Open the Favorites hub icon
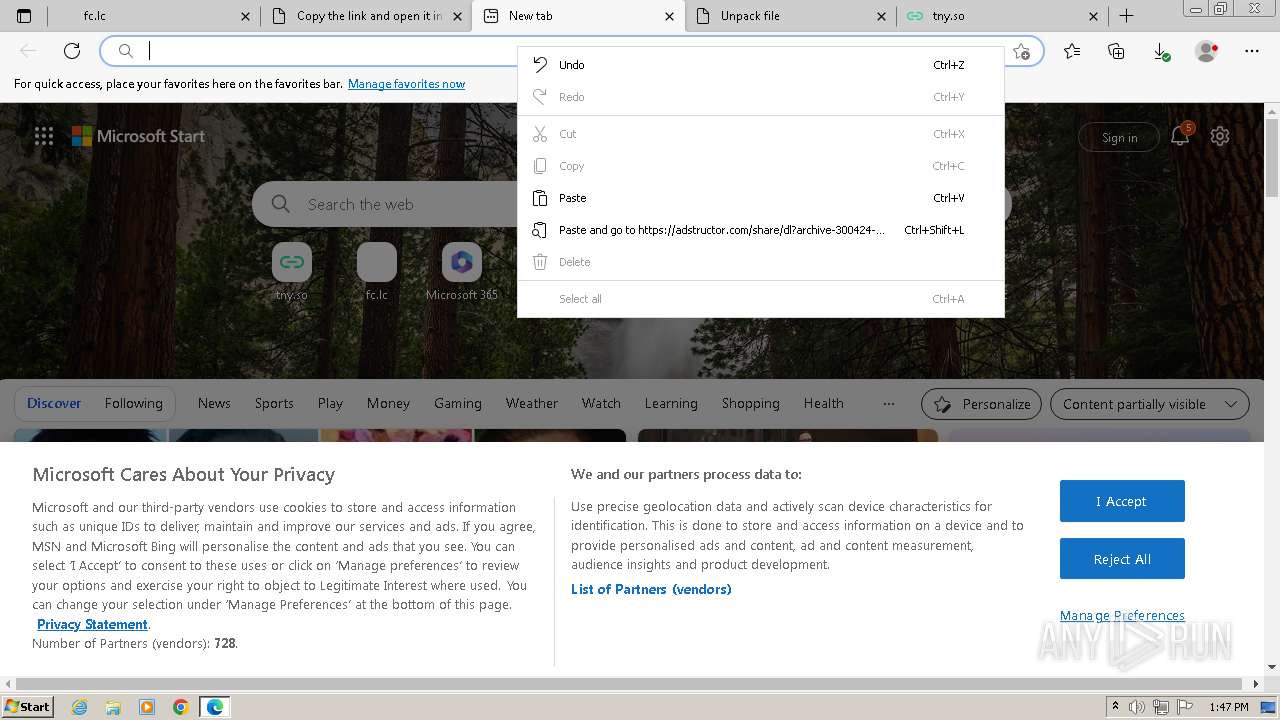1280x720 pixels. pyautogui.click(x=1072, y=51)
